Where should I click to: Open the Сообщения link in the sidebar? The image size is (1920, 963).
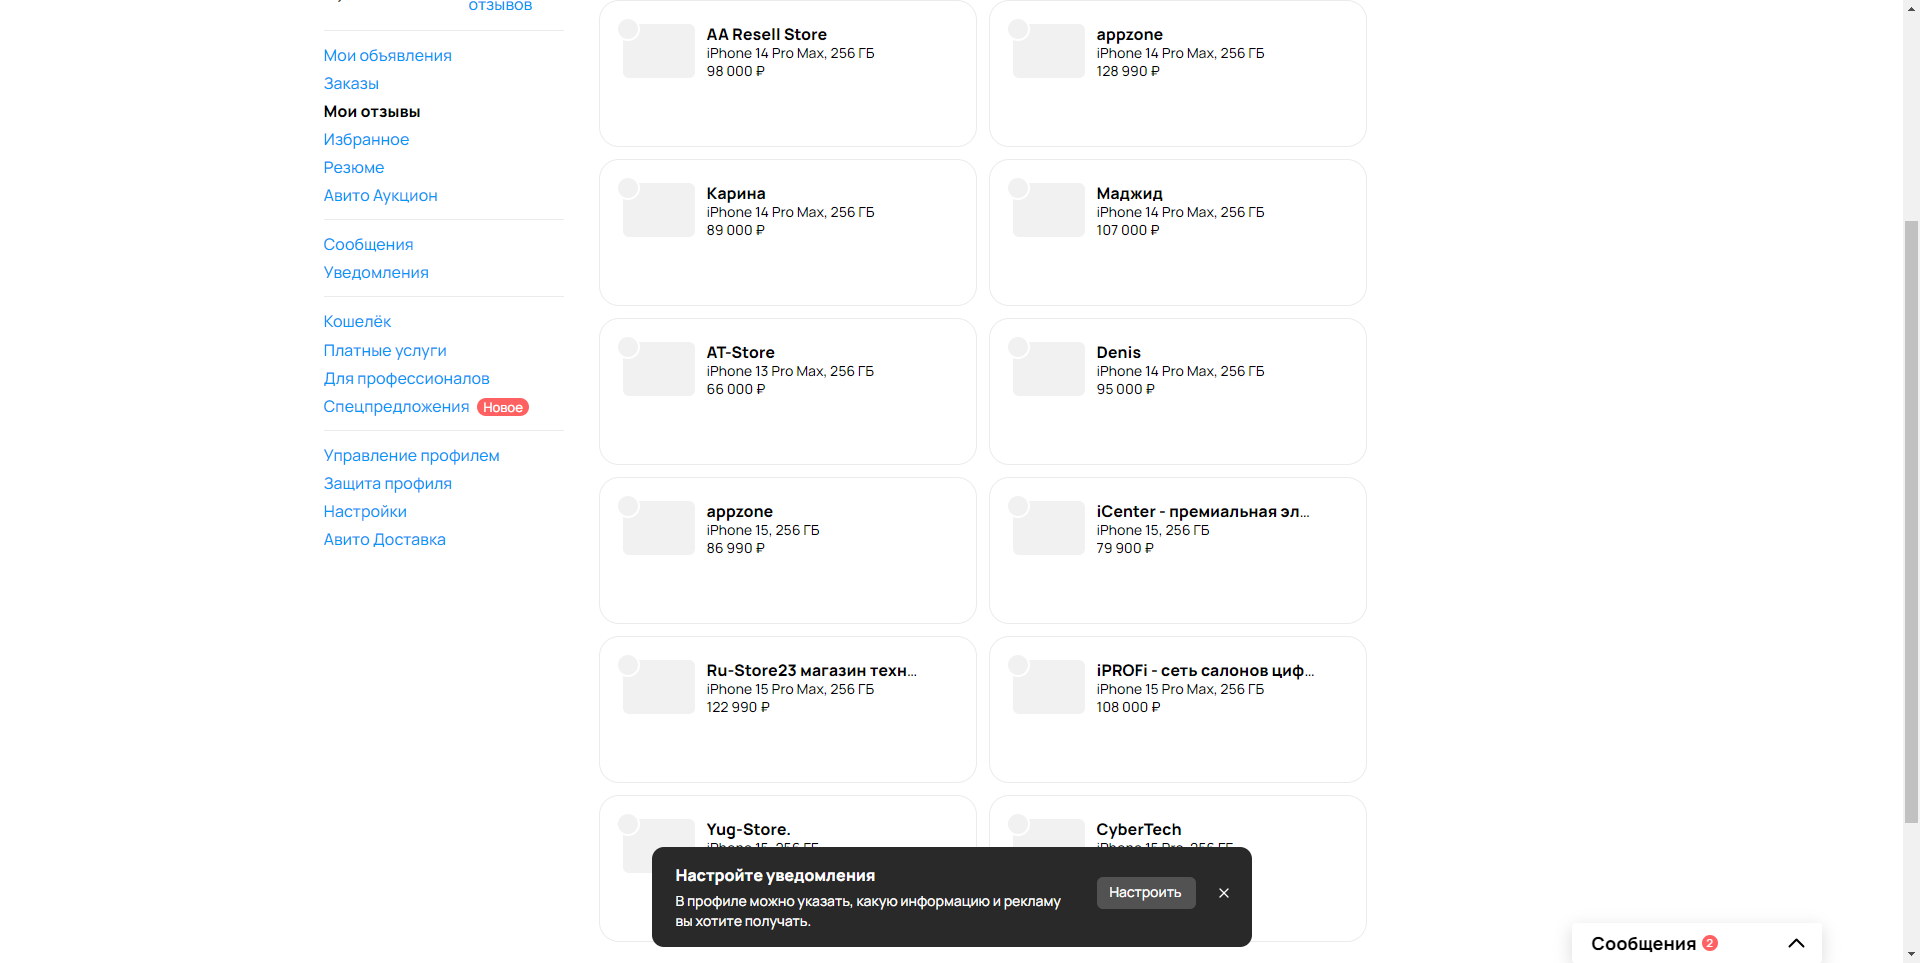(368, 244)
